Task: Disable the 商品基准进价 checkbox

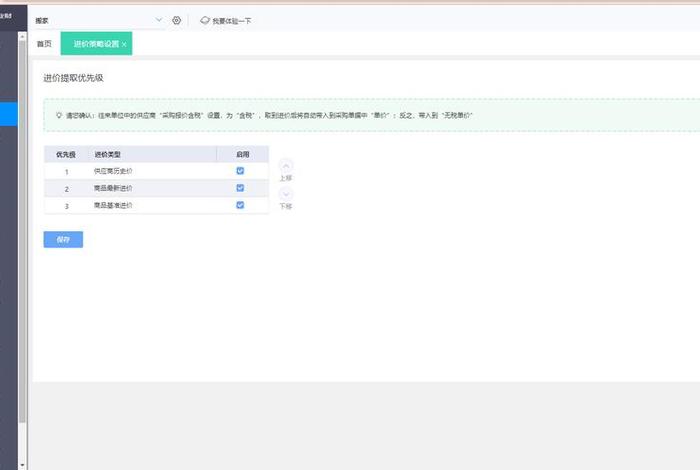Action: pyautogui.click(x=240, y=205)
